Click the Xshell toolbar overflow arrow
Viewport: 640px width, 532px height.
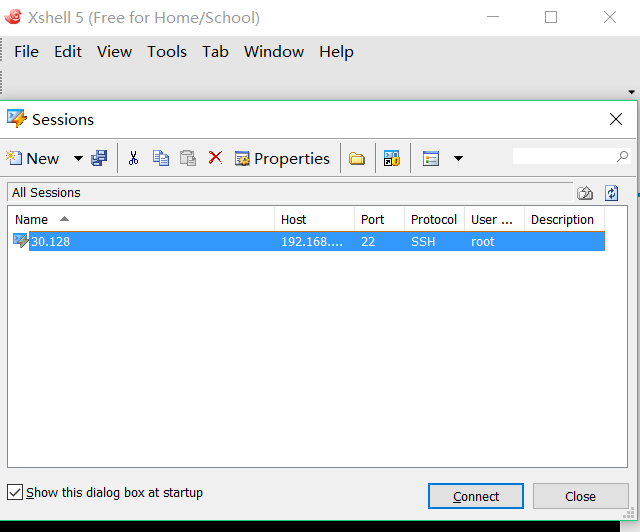coord(631,92)
